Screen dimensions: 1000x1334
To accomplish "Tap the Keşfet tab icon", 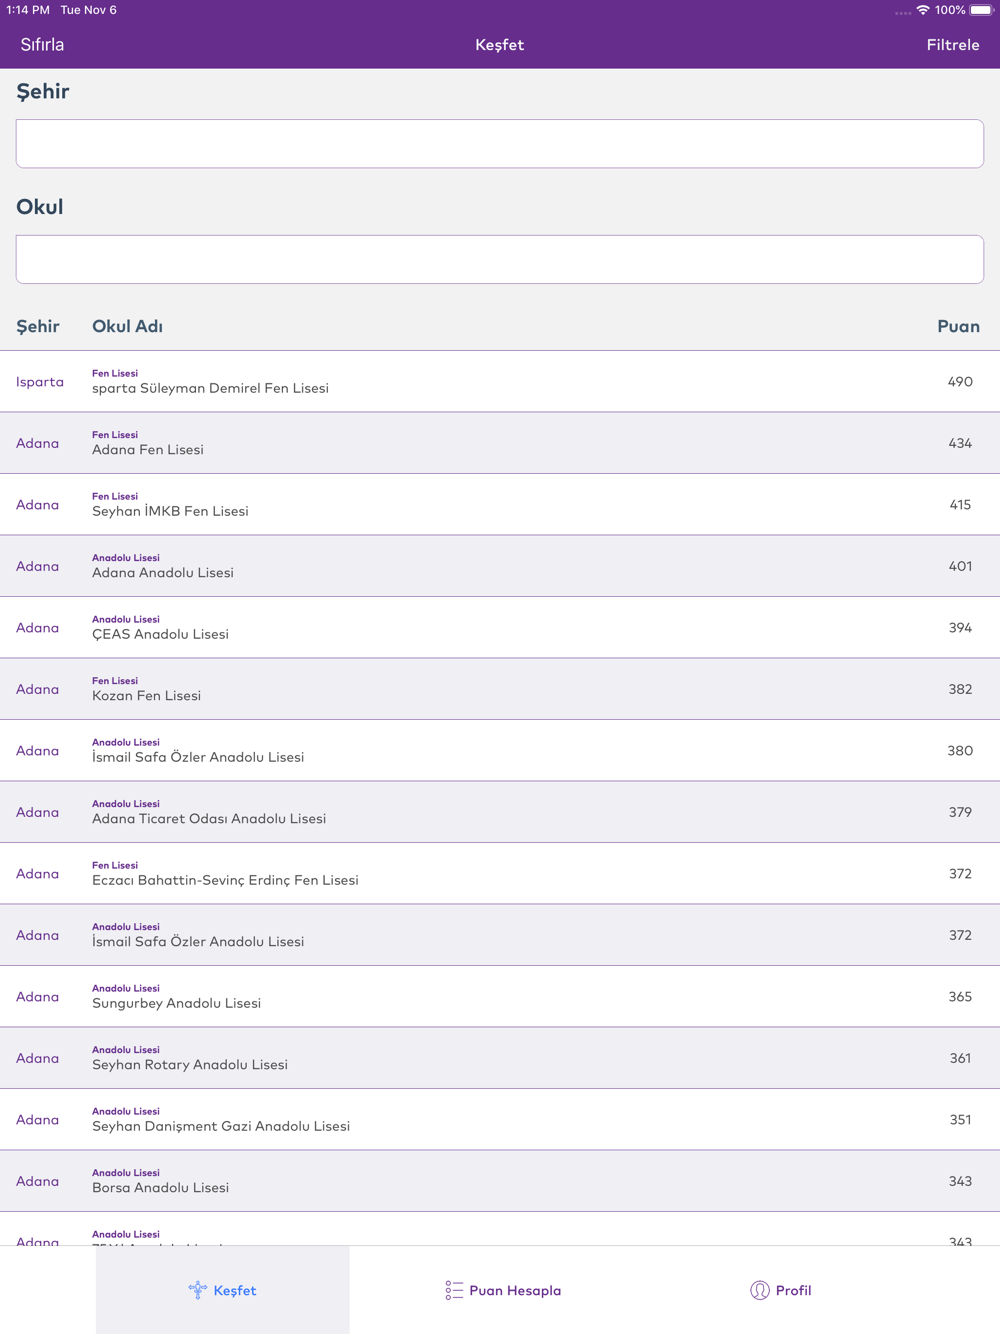I will click(198, 1290).
